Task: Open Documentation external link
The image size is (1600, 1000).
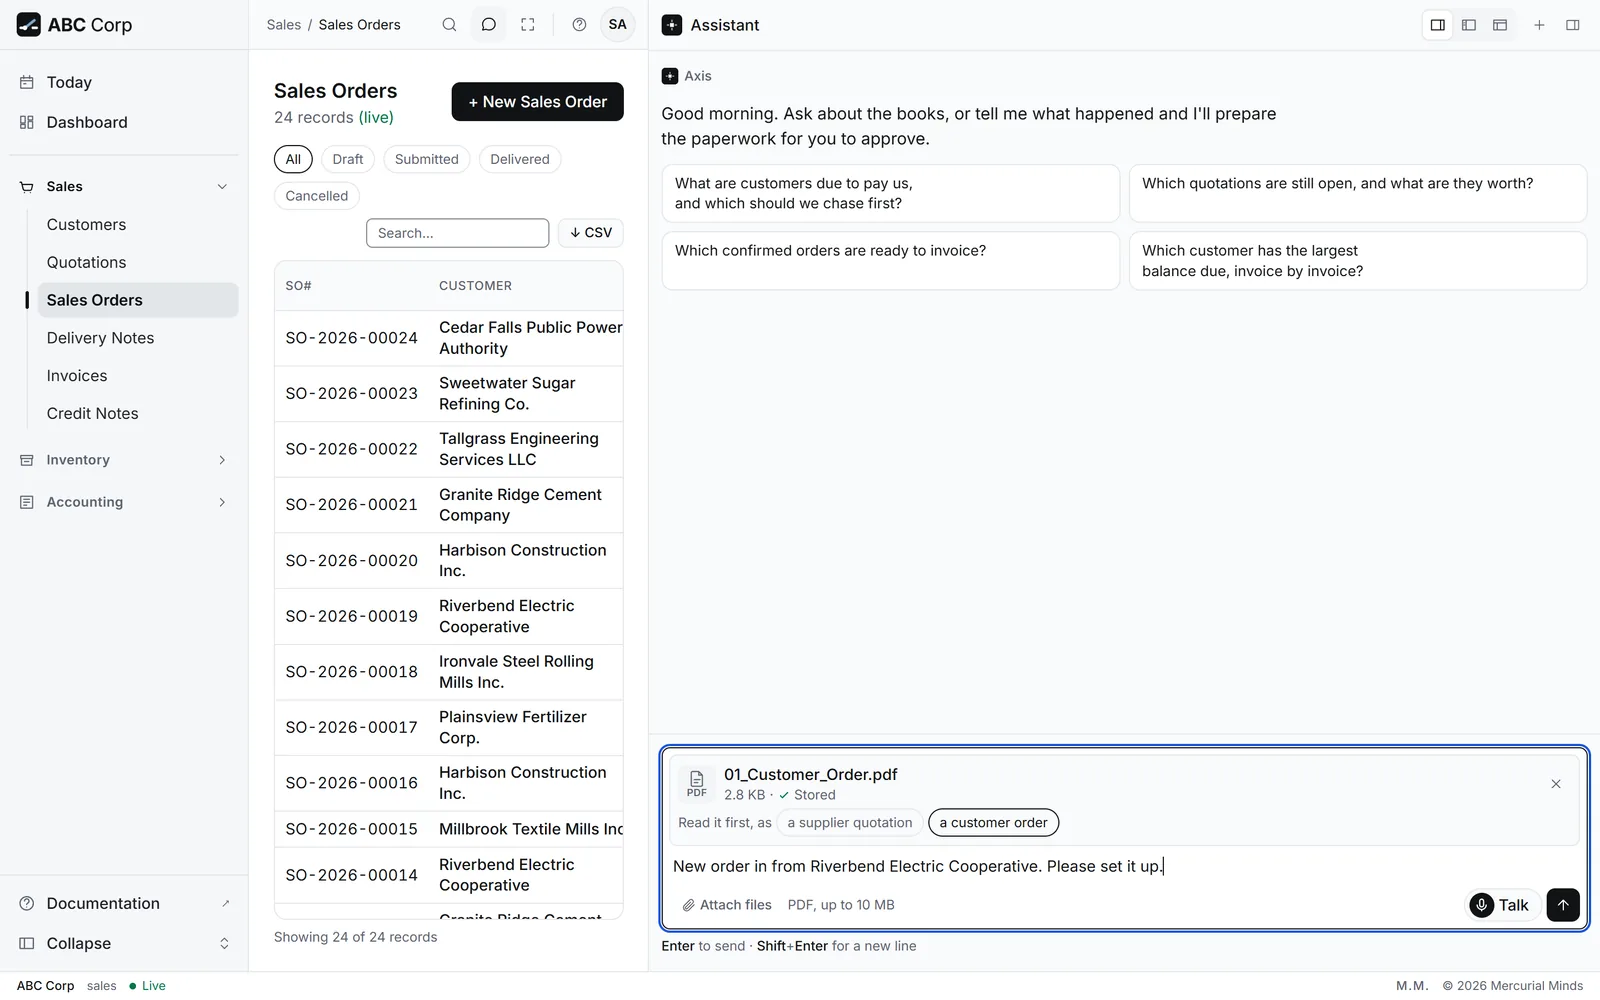Action: pyautogui.click(x=124, y=904)
